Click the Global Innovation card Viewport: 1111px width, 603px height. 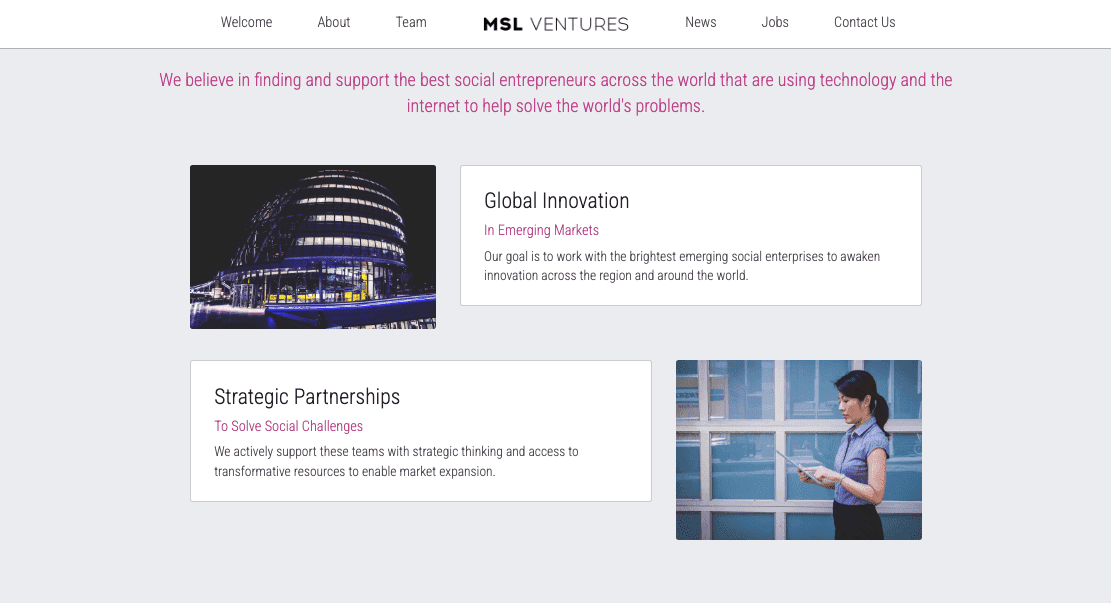[690, 235]
